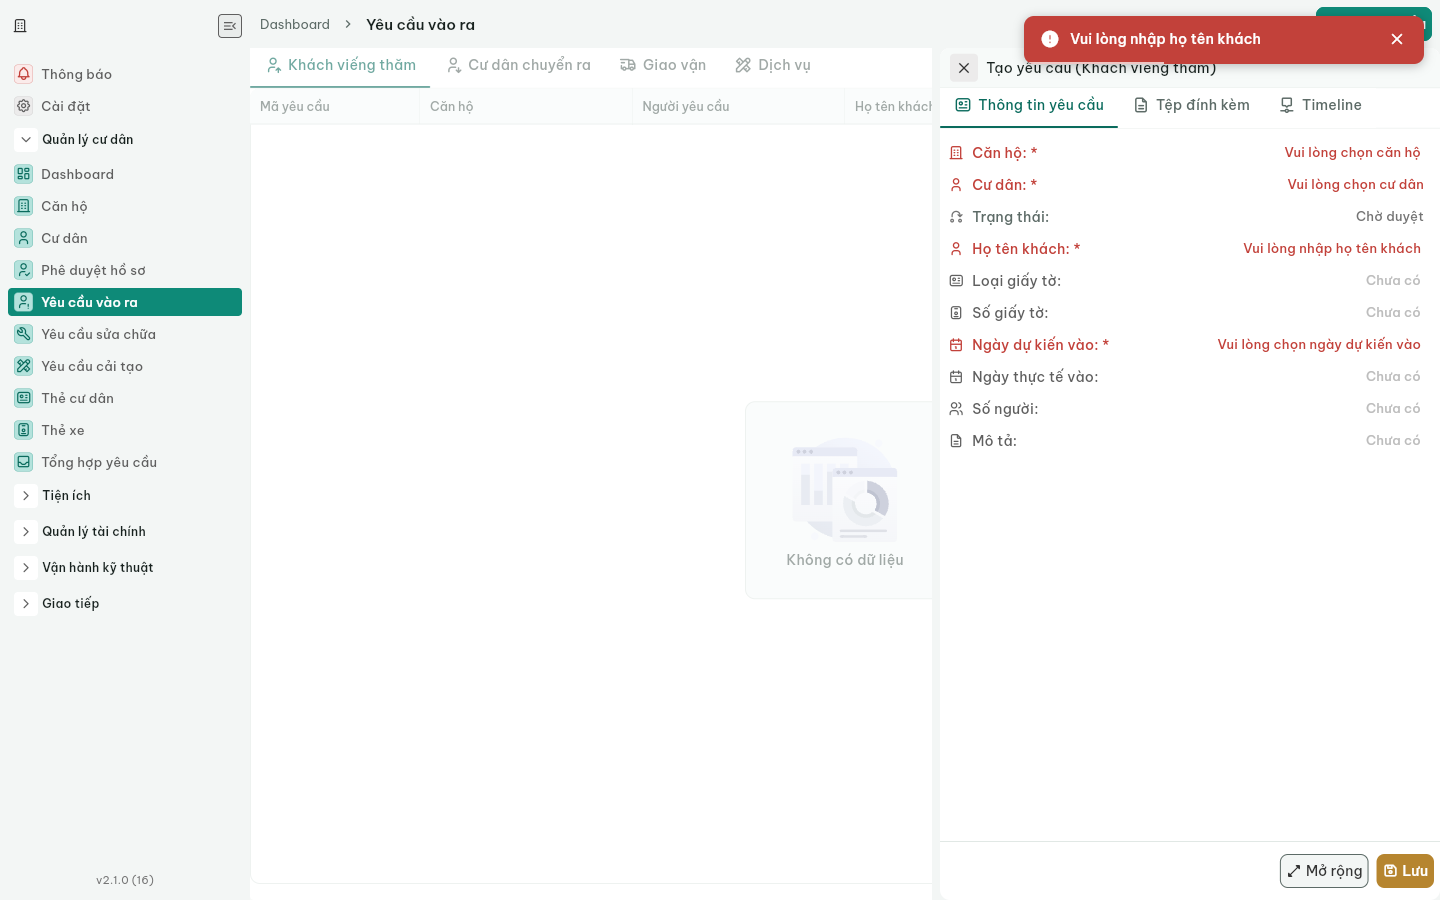Collapse the sidebar with the toggle icon

click(x=230, y=26)
